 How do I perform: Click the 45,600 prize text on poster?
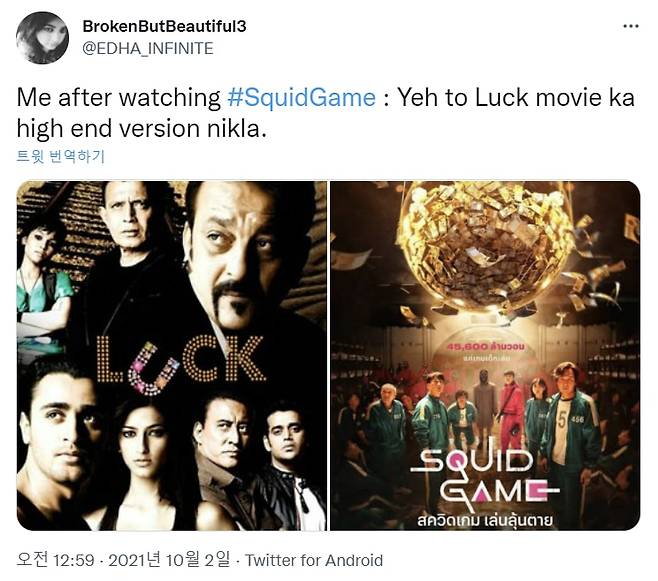485,347
